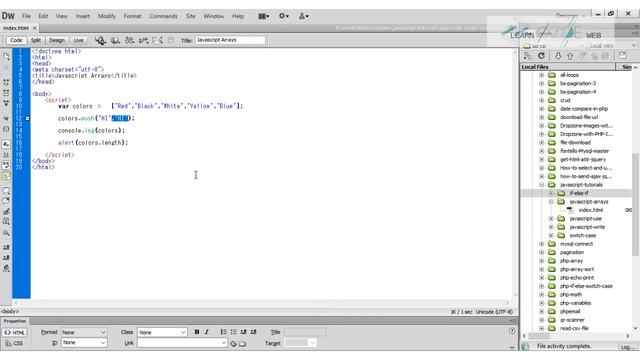Open the Edit menu
This screenshot has width=640, height=360.
[43, 16]
